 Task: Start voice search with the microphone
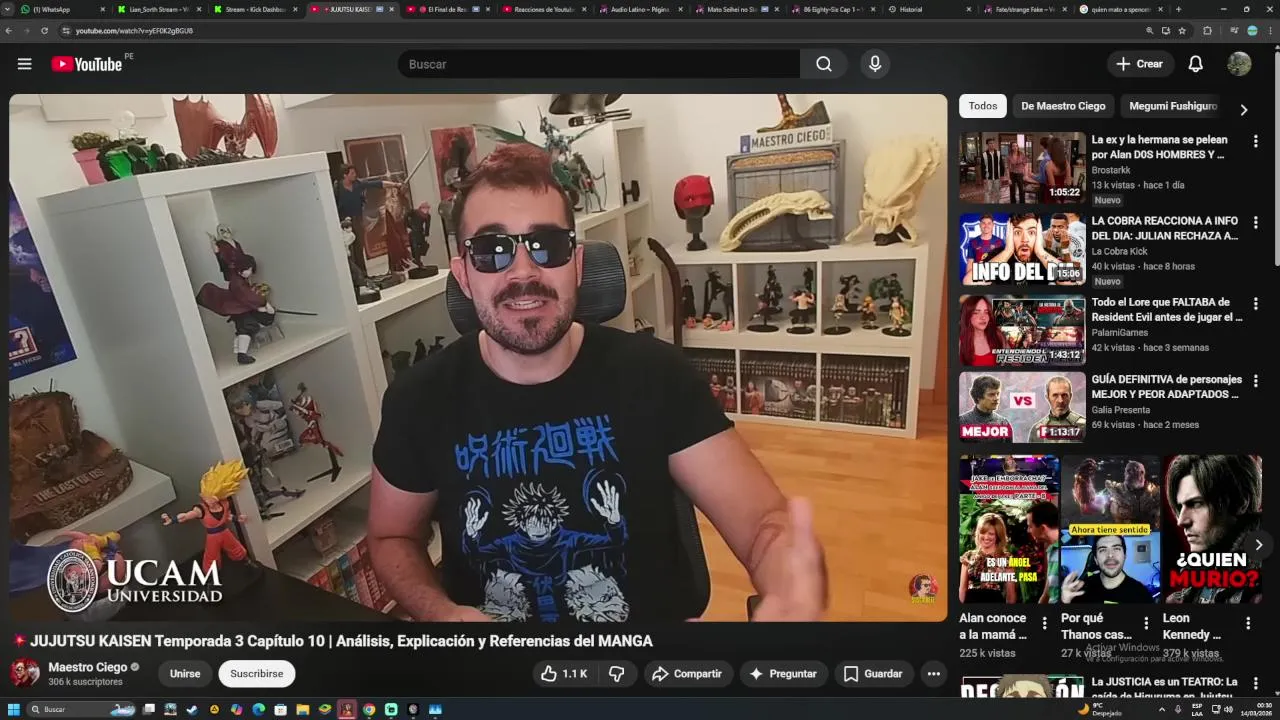pos(875,64)
